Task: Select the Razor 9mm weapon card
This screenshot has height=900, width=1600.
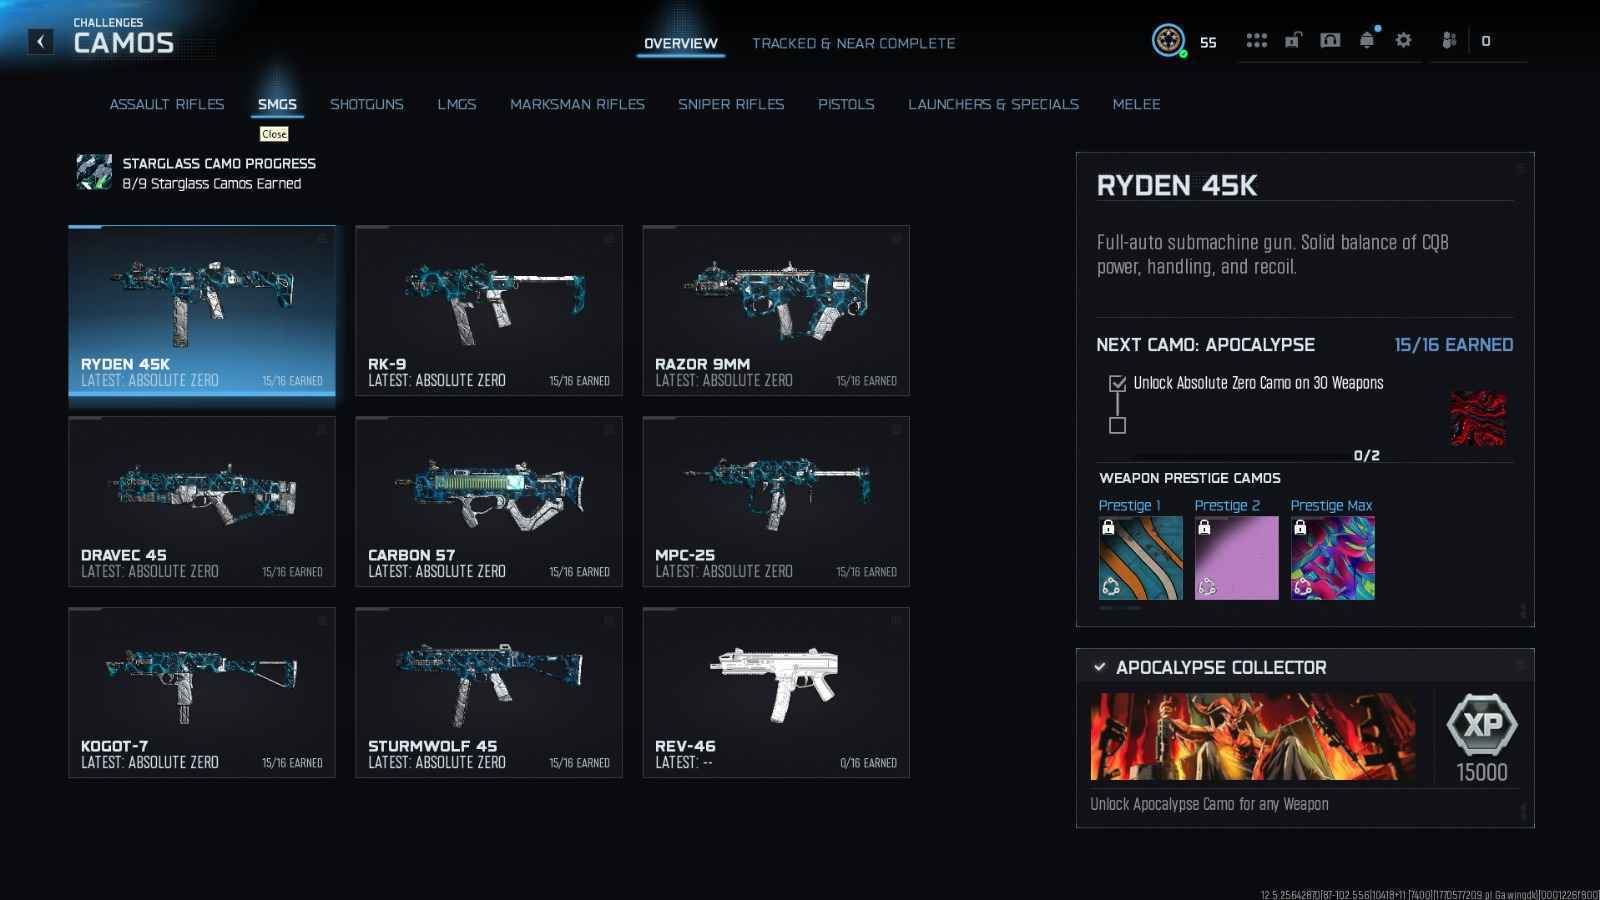Action: pos(776,310)
